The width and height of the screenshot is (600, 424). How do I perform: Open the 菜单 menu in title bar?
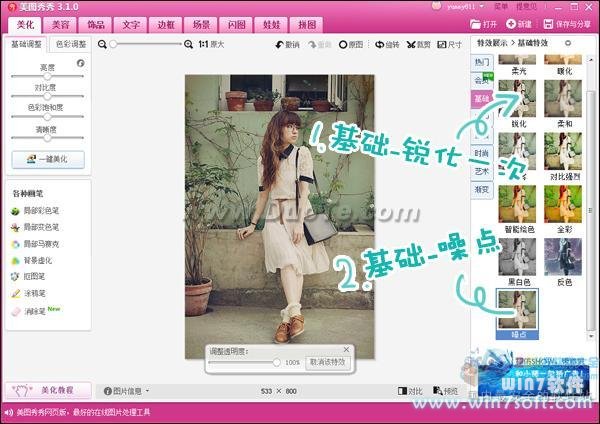(x=500, y=6)
